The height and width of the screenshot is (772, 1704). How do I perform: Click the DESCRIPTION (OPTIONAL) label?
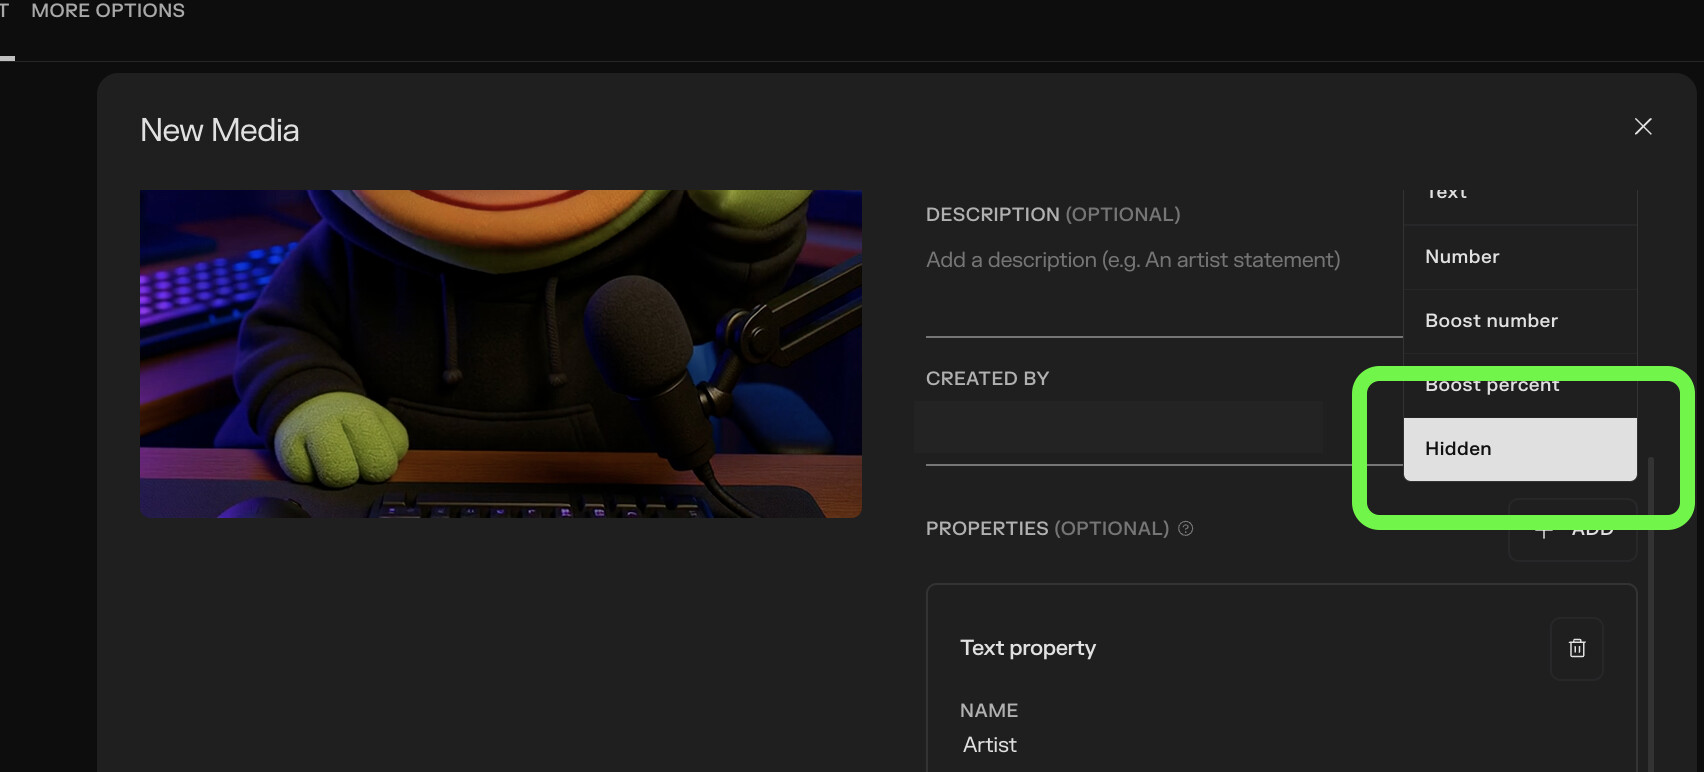[x=1052, y=215]
